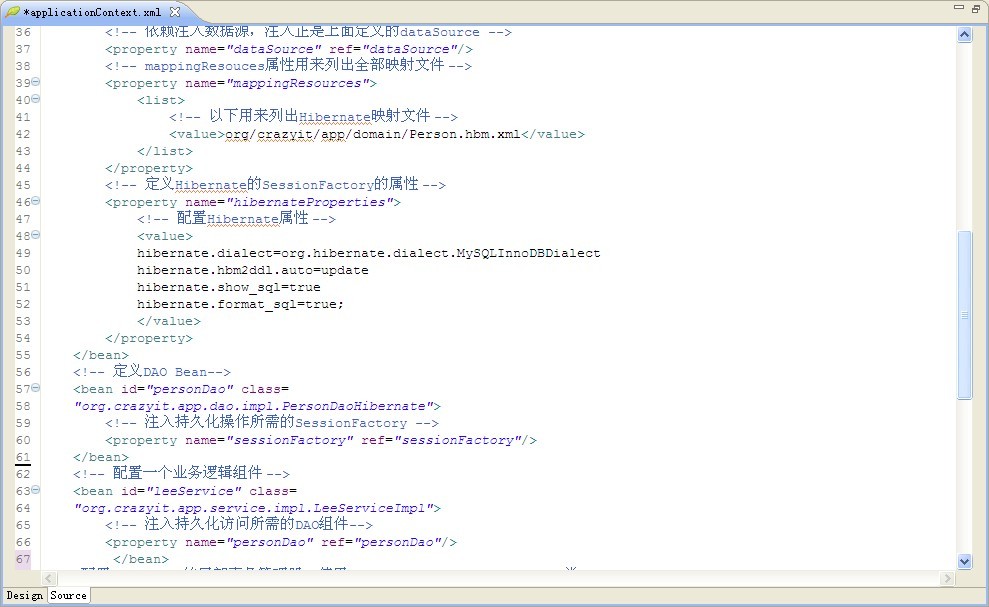Minimize the application window
Viewport: 989px width, 607px height.
(x=958, y=8)
